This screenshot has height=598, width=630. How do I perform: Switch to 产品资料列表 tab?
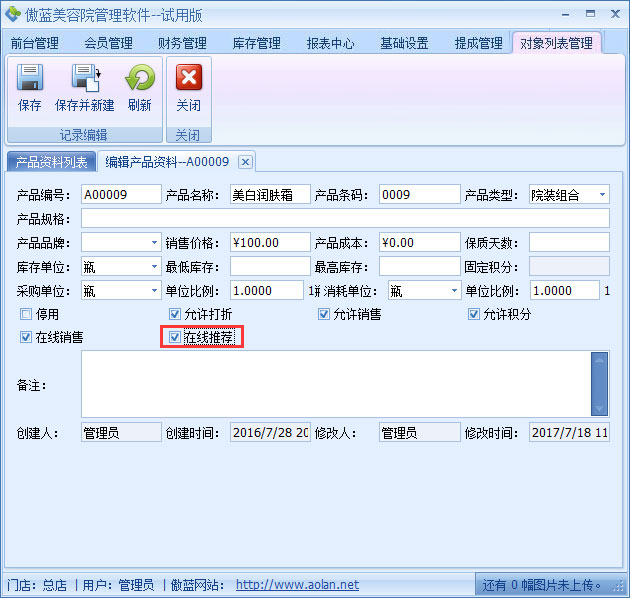tap(51, 162)
